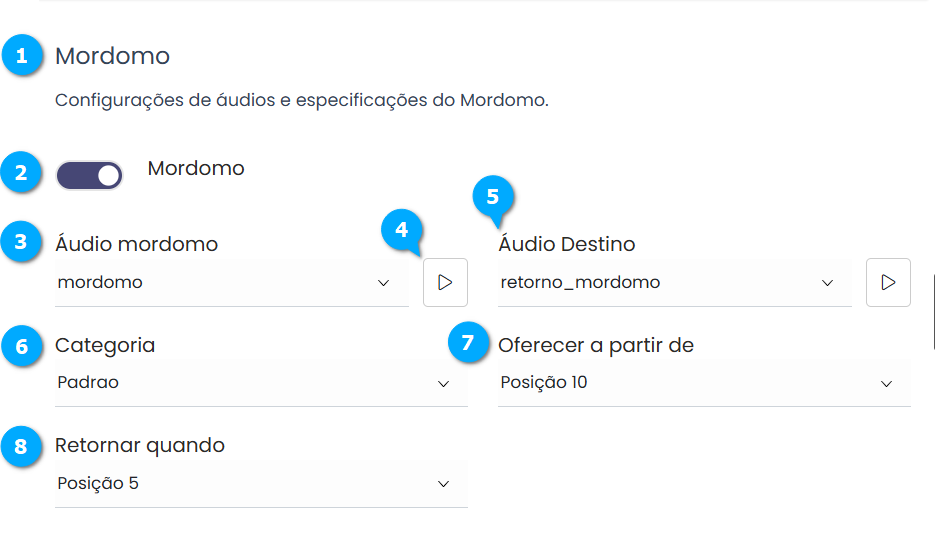Click the Mordomo label next to the switch
935x541 pixels.
point(196,168)
